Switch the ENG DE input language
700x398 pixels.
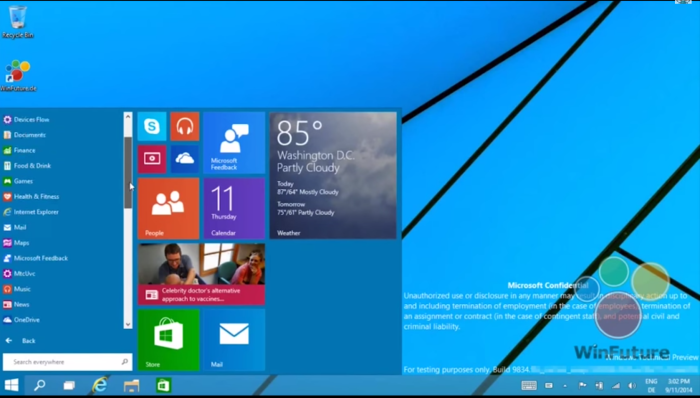tap(651, 386)
